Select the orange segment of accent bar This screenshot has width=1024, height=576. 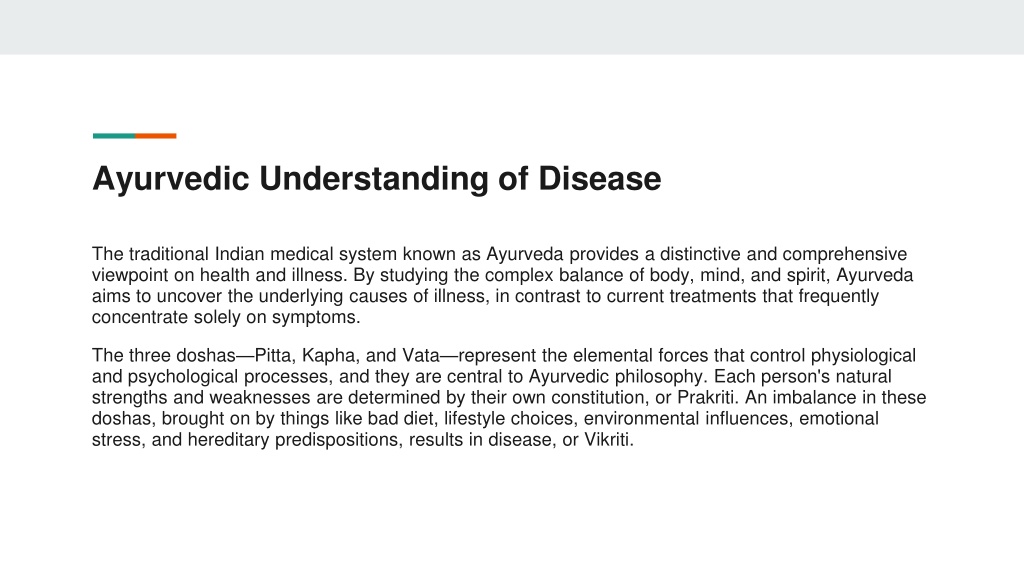point(155,136)
